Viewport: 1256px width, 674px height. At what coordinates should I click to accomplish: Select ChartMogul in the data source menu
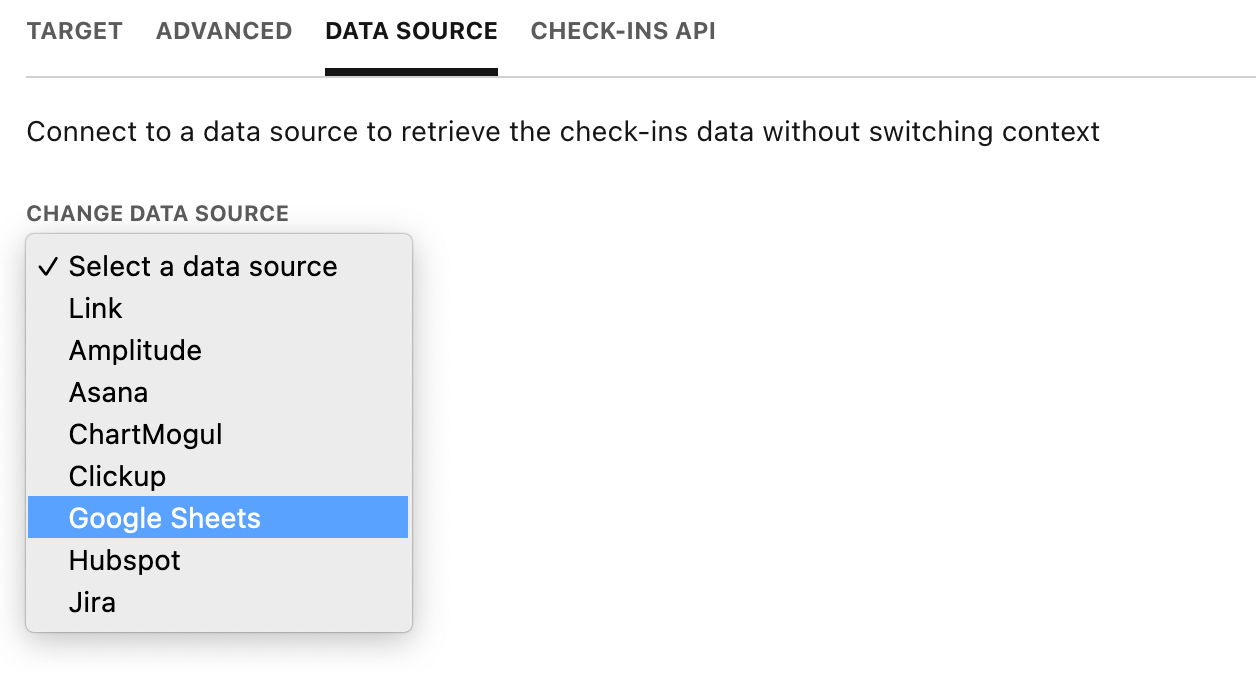point(145,434)
